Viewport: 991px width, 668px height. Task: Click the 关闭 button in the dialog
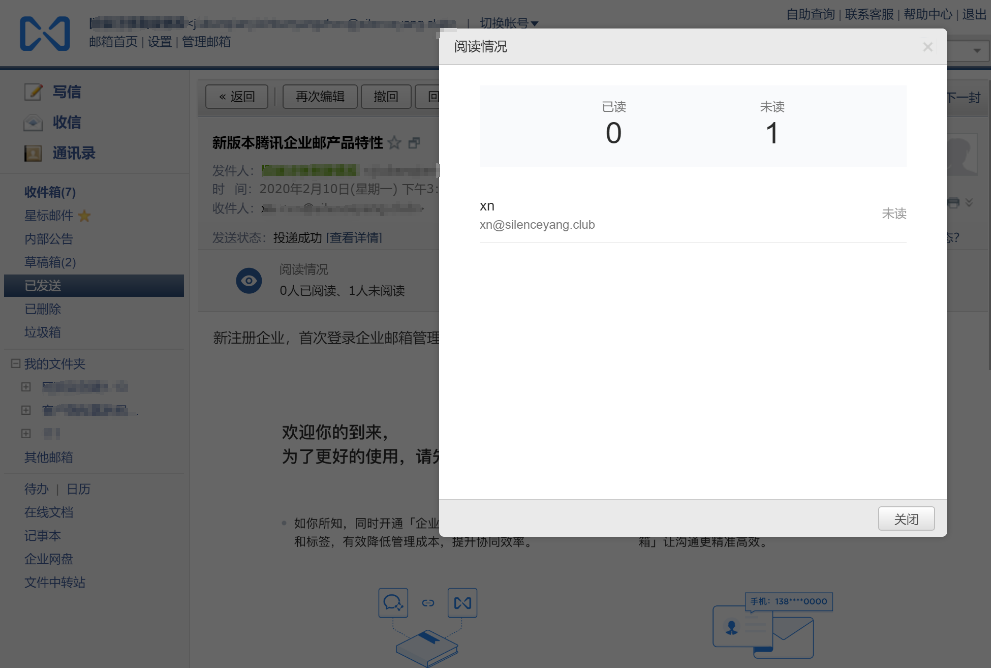pyautogui.click(x=906, y=519)
